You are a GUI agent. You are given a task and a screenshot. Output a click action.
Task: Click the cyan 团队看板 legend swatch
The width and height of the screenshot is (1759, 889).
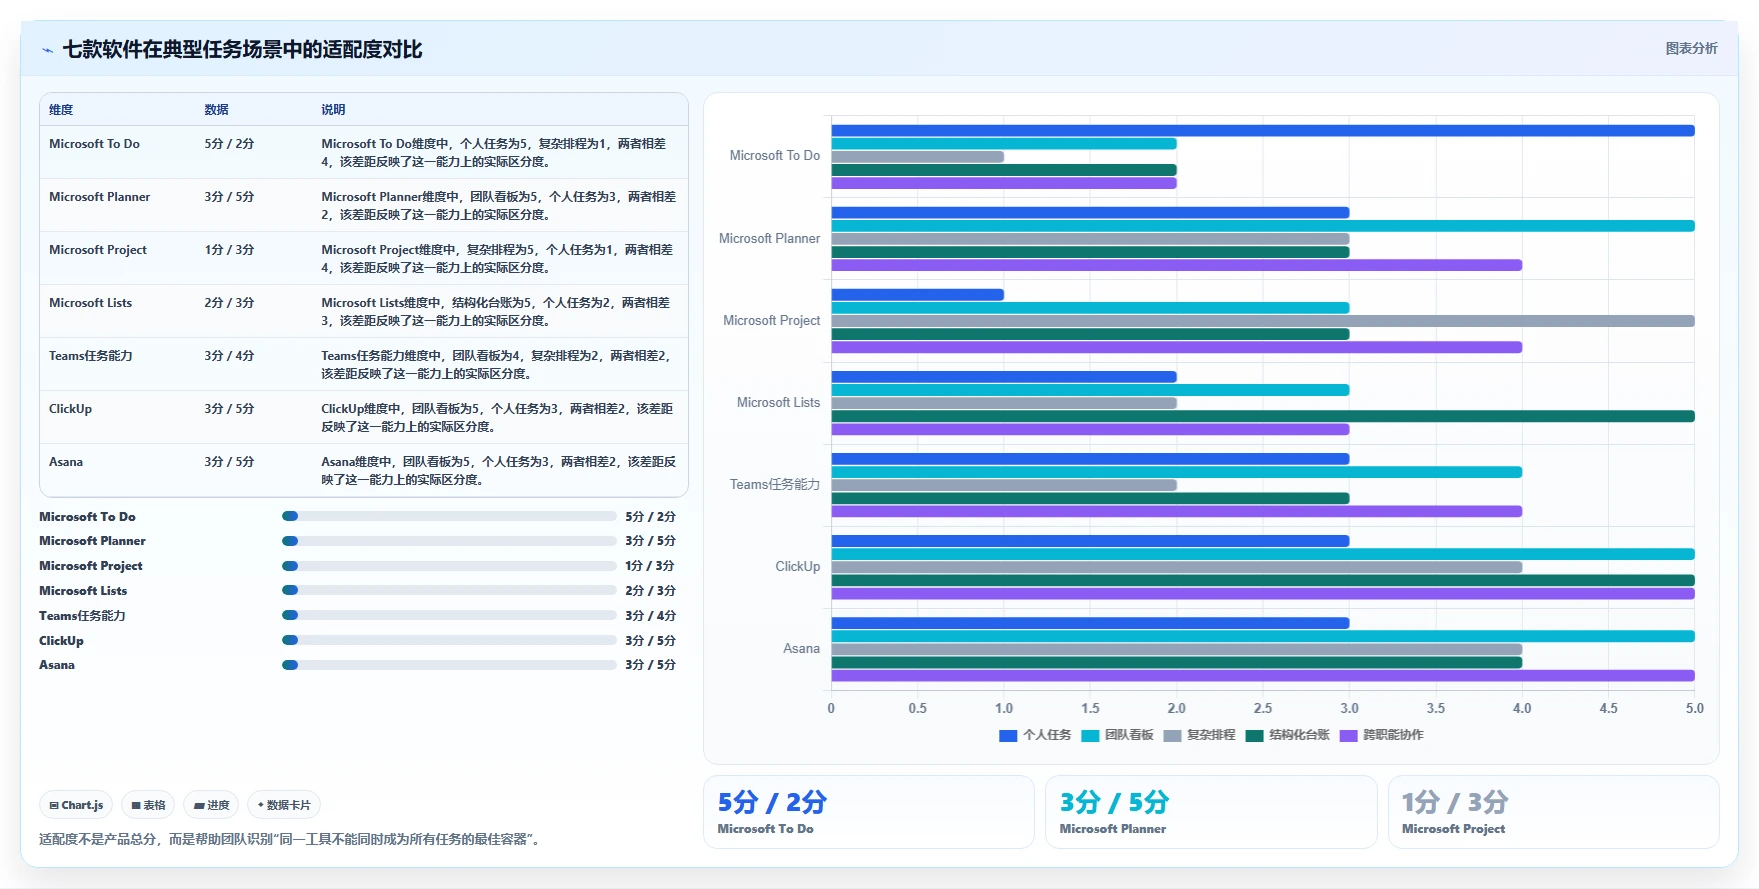coord(1090,736)
